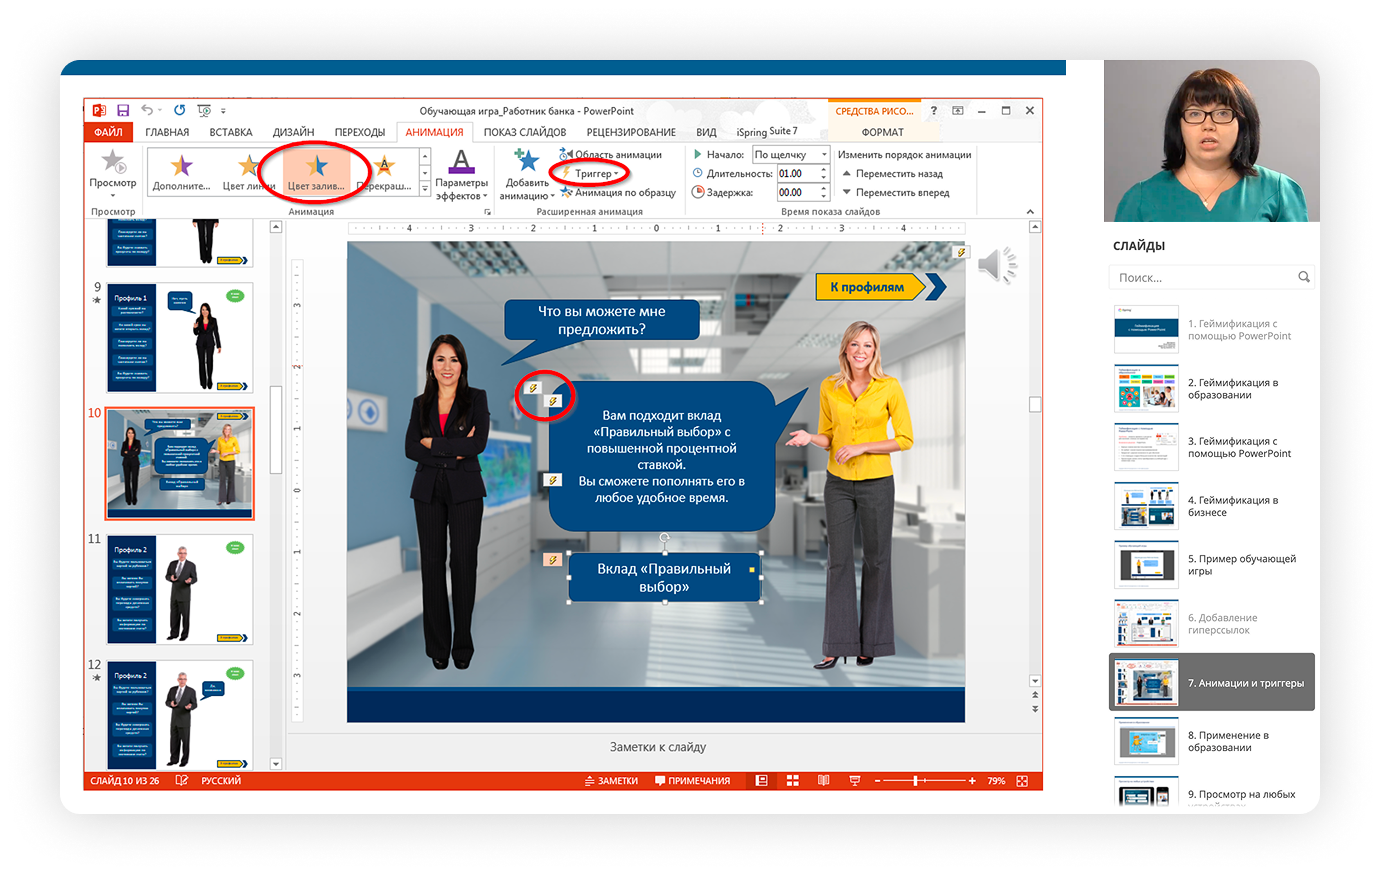Screen dimensions: 1380x874
Task: Open the 'Начало' dropdown set to 'По щелчку'
Action: (x=790, y=155)
